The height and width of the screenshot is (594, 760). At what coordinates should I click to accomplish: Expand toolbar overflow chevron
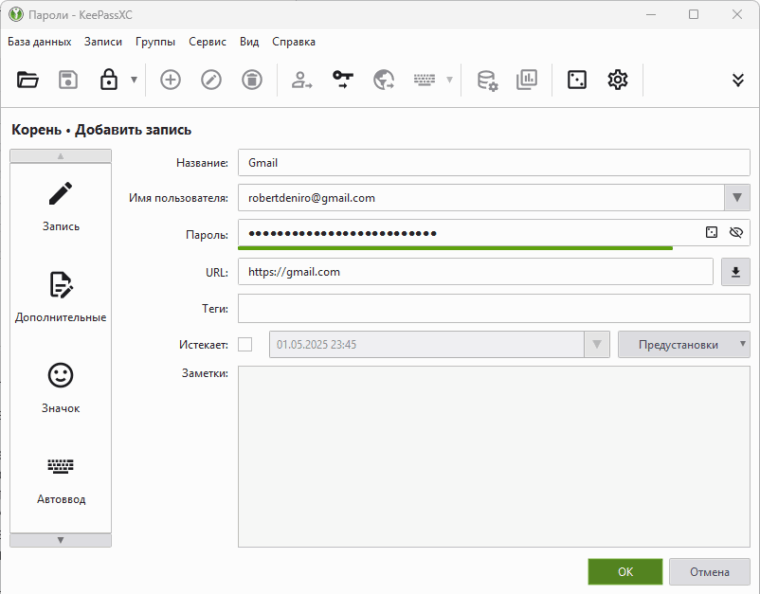tap(738, 80)
